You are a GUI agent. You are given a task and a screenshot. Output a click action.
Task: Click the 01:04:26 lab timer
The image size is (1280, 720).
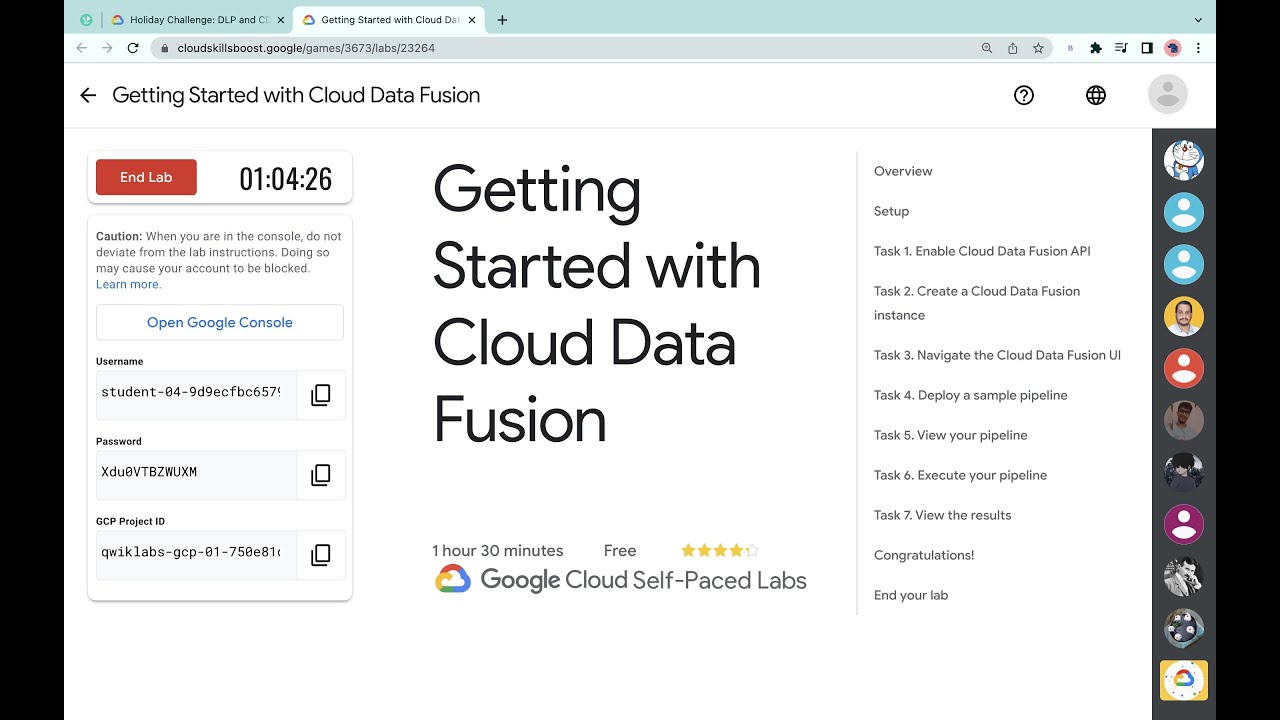tap(285, 179)
